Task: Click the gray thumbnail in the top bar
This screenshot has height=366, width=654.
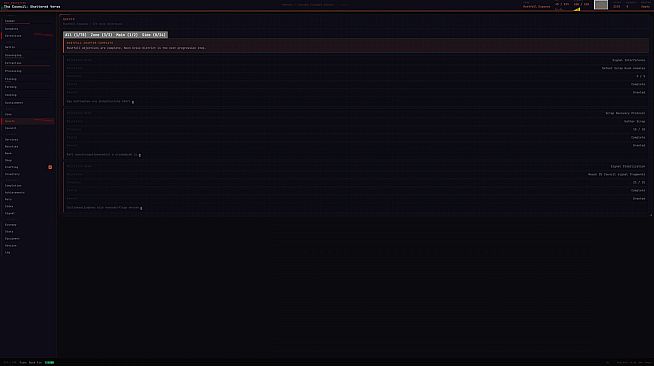Action: point(601,5)
